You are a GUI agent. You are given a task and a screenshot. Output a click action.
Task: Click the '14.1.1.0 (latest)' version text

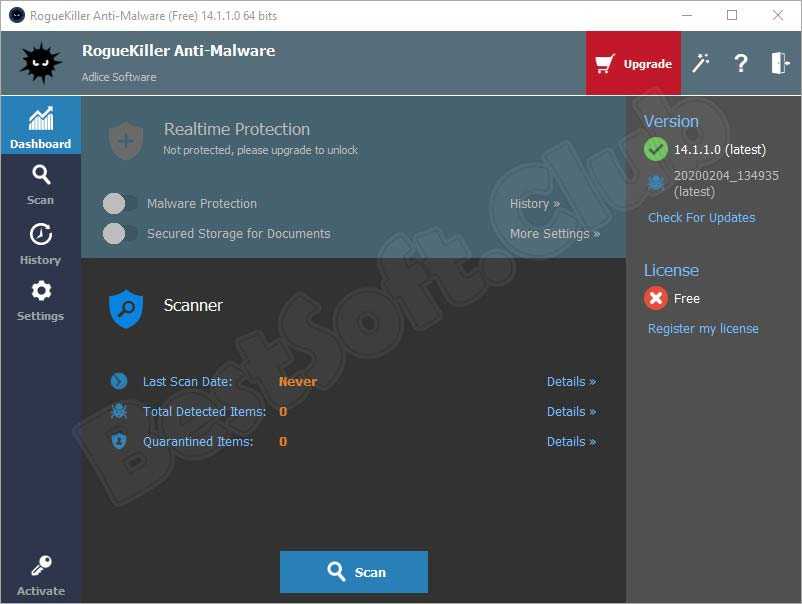coord(720,150)
